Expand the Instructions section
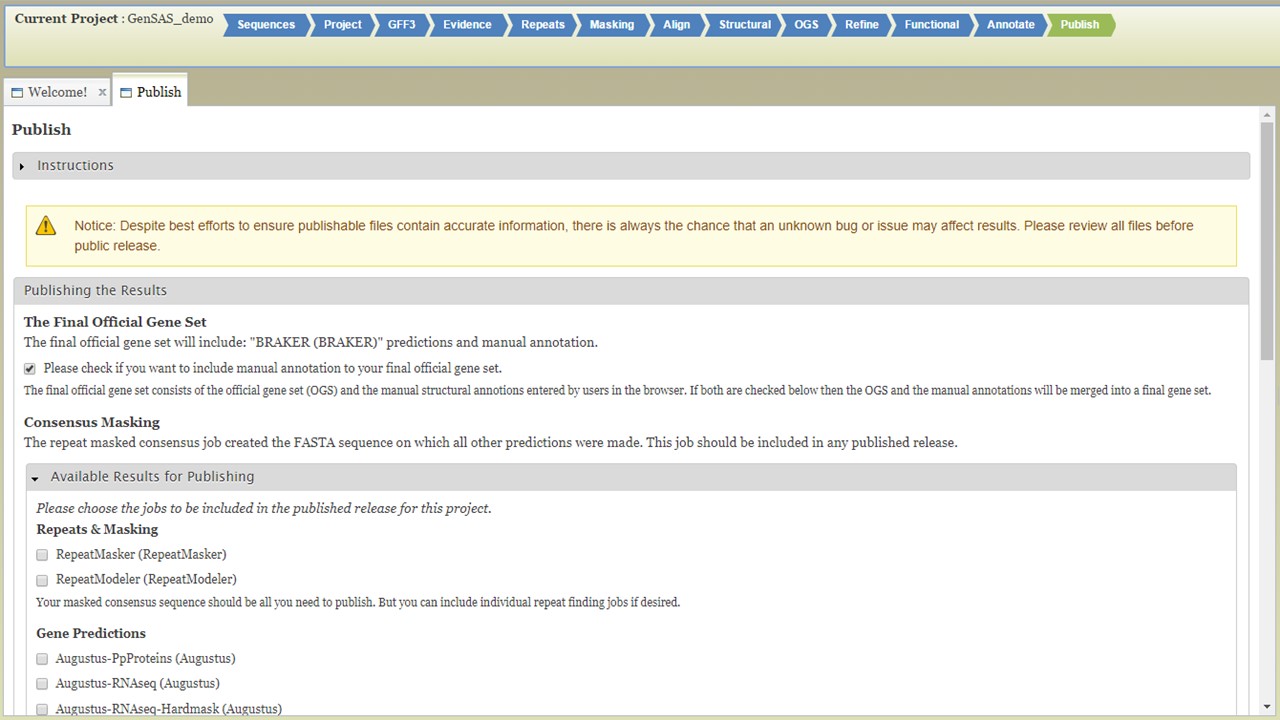Viewport: 1280px width, 720px height. click(631, 166)
